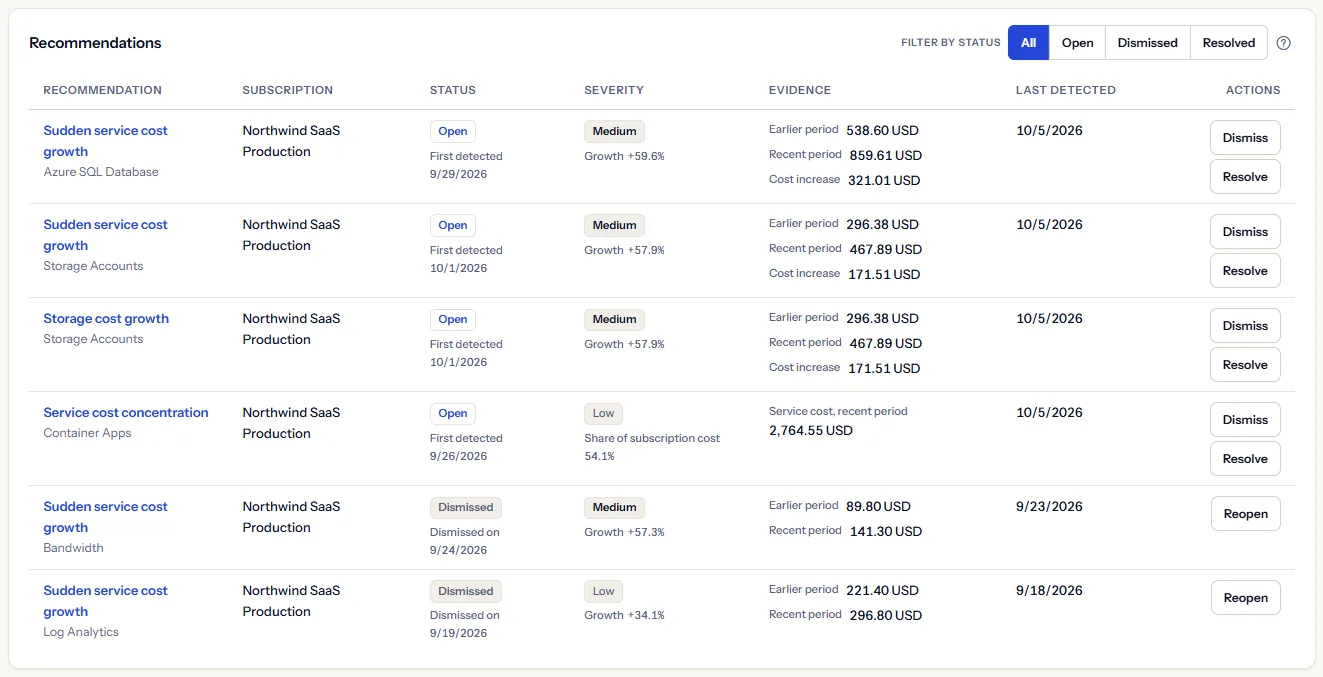Click the Severity column header
This screenshot has width=1323, height=677.
(x=614, y=90)
